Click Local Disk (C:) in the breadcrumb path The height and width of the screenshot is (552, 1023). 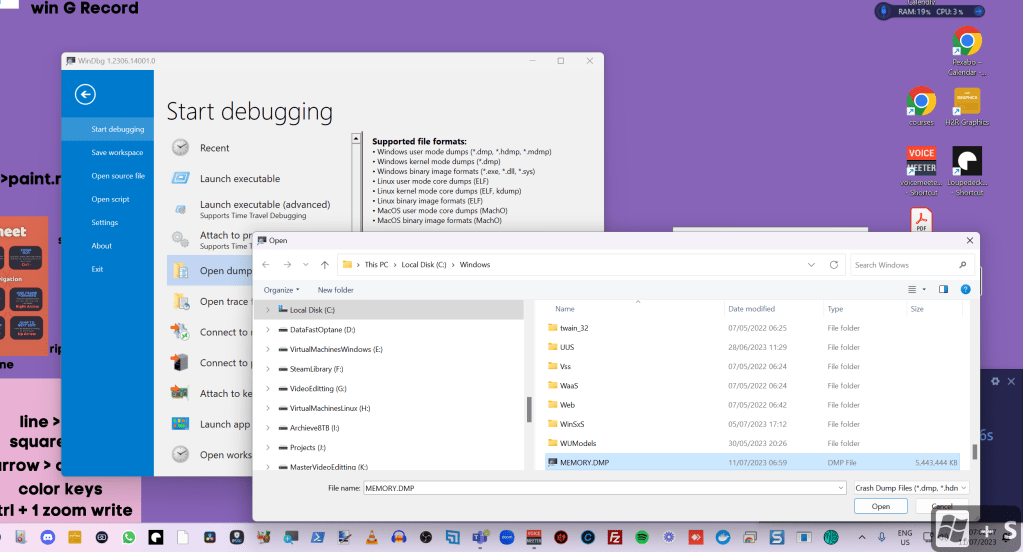tap(423, 265)
